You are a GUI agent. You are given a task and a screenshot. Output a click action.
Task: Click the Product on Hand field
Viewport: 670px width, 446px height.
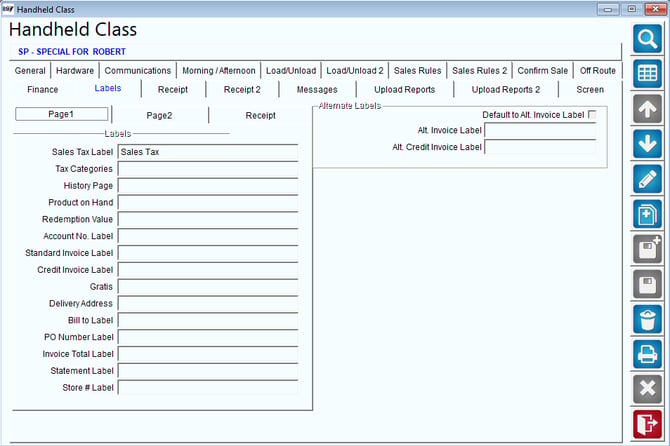(x=208, y=202)
